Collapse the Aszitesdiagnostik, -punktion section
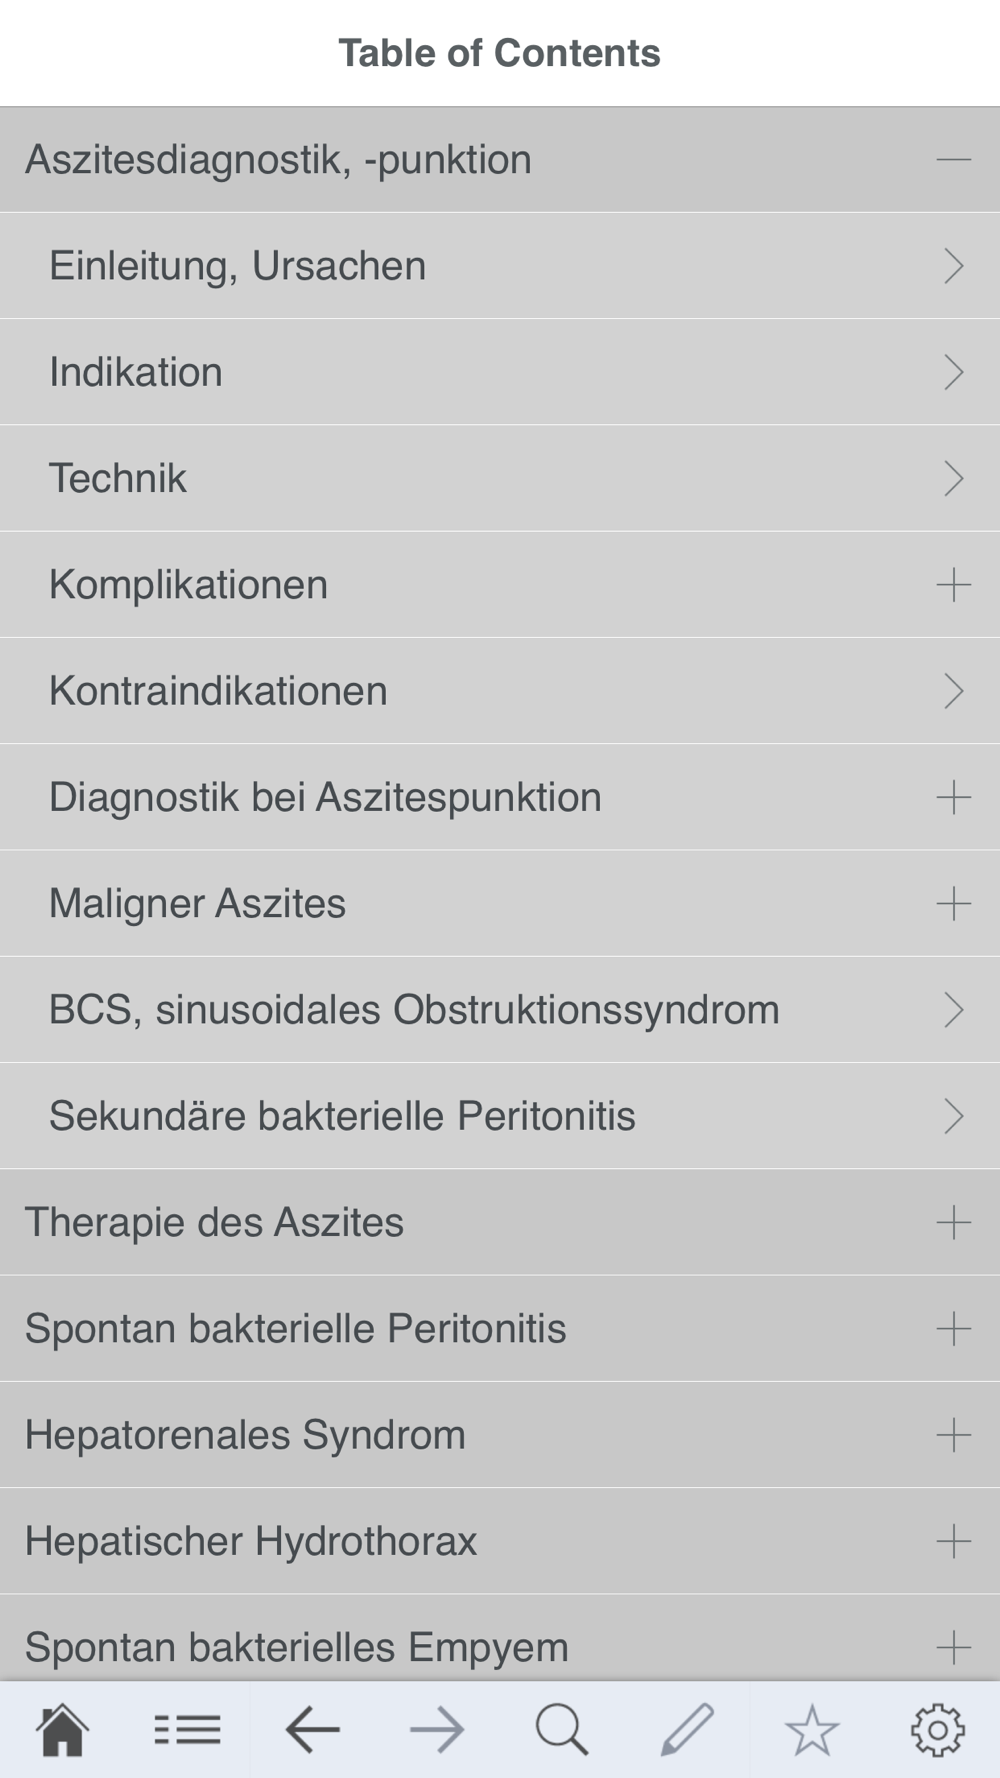Viewport: 1000px width, 1778px height. 953,160
